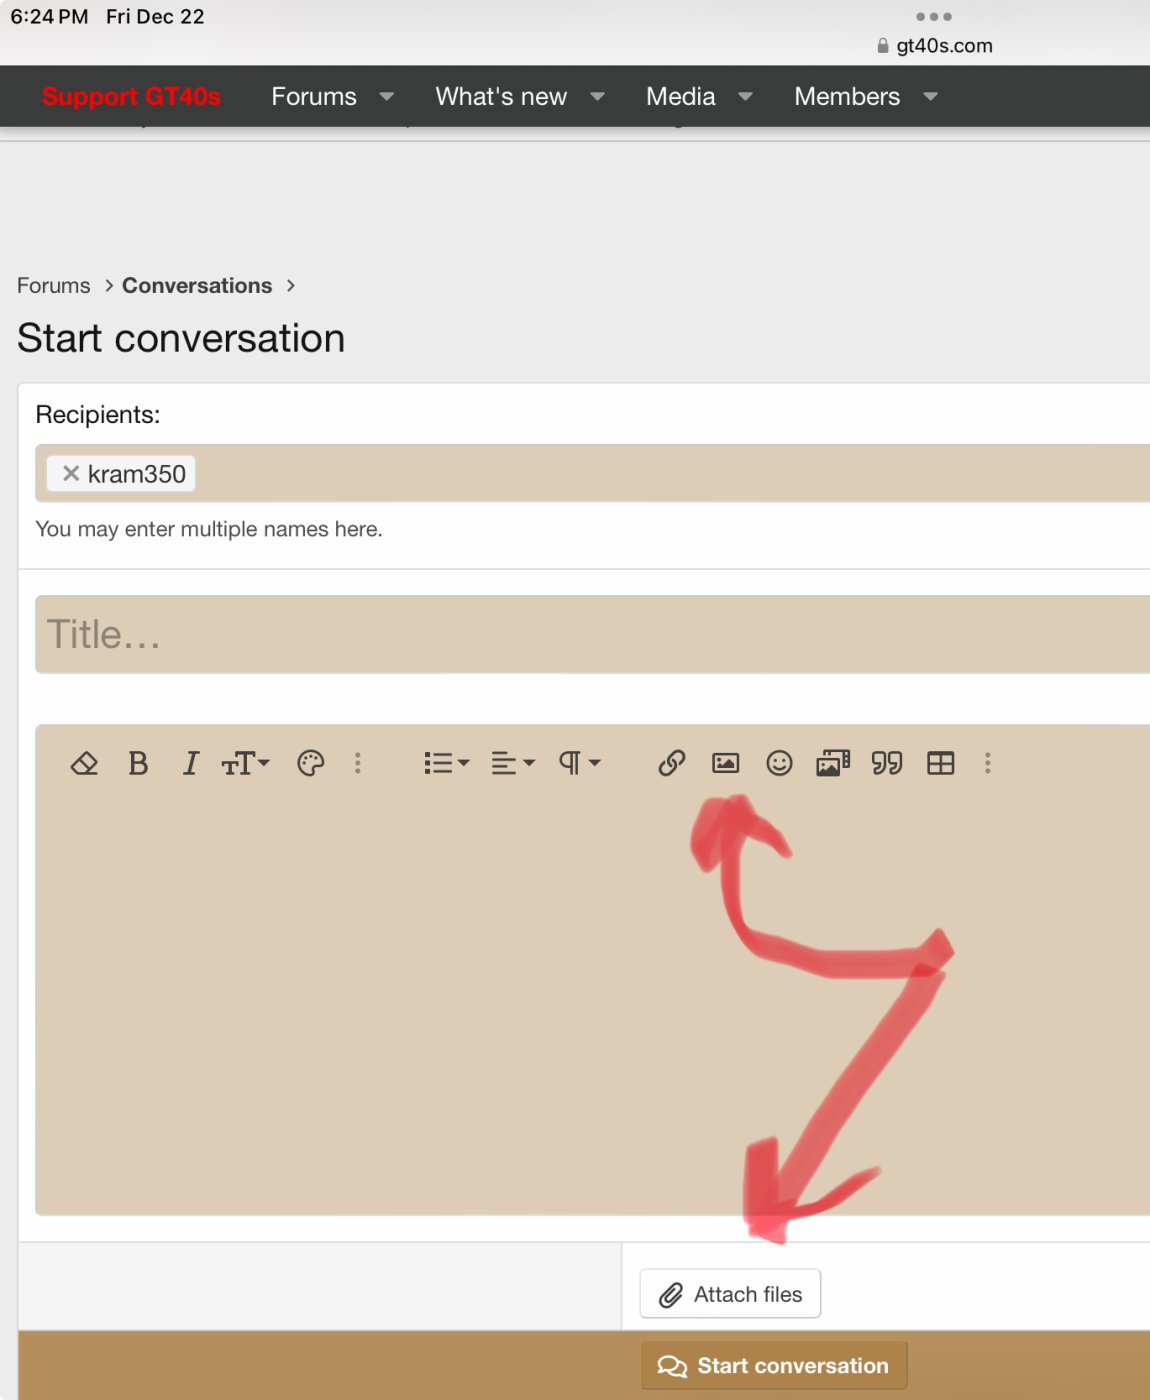The image size is (1150, 1400).
Task: Click the Insert quote icon
Action: (x=887, y=764)
